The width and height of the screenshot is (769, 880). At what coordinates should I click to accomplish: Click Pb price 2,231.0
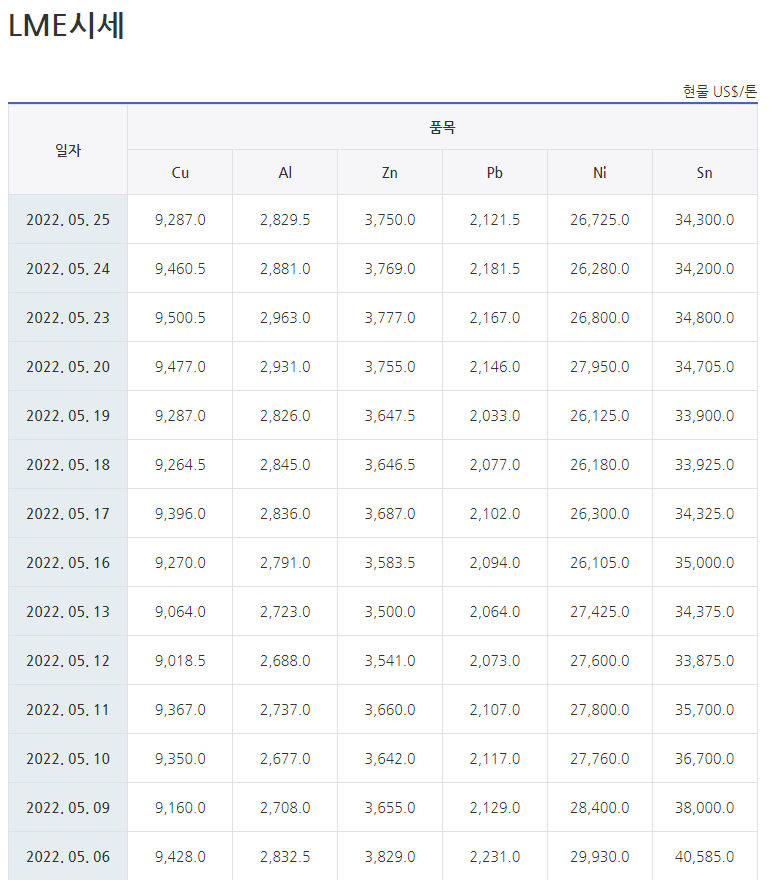click(495, 856)
